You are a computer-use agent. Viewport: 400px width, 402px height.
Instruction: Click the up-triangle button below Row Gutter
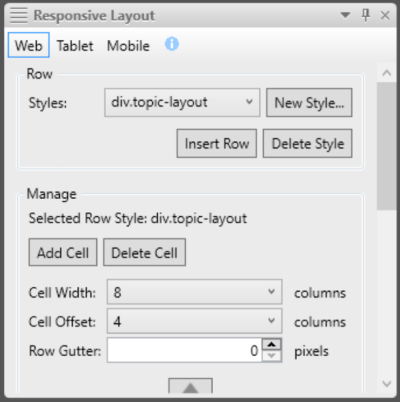[190, 386]
